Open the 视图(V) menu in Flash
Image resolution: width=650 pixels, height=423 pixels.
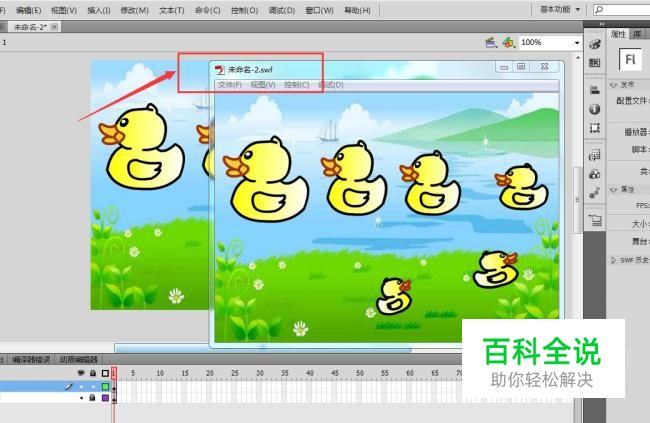coord(64,10)
